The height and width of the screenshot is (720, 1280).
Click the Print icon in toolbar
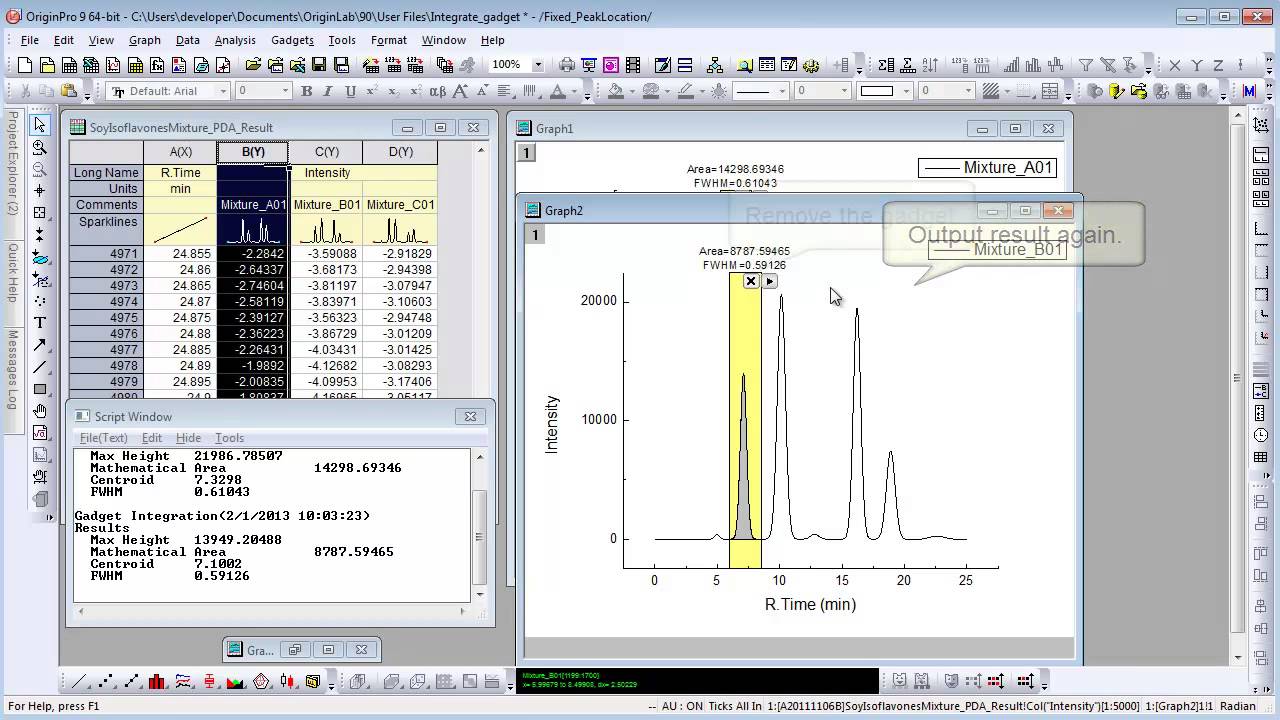pos(567,65)
